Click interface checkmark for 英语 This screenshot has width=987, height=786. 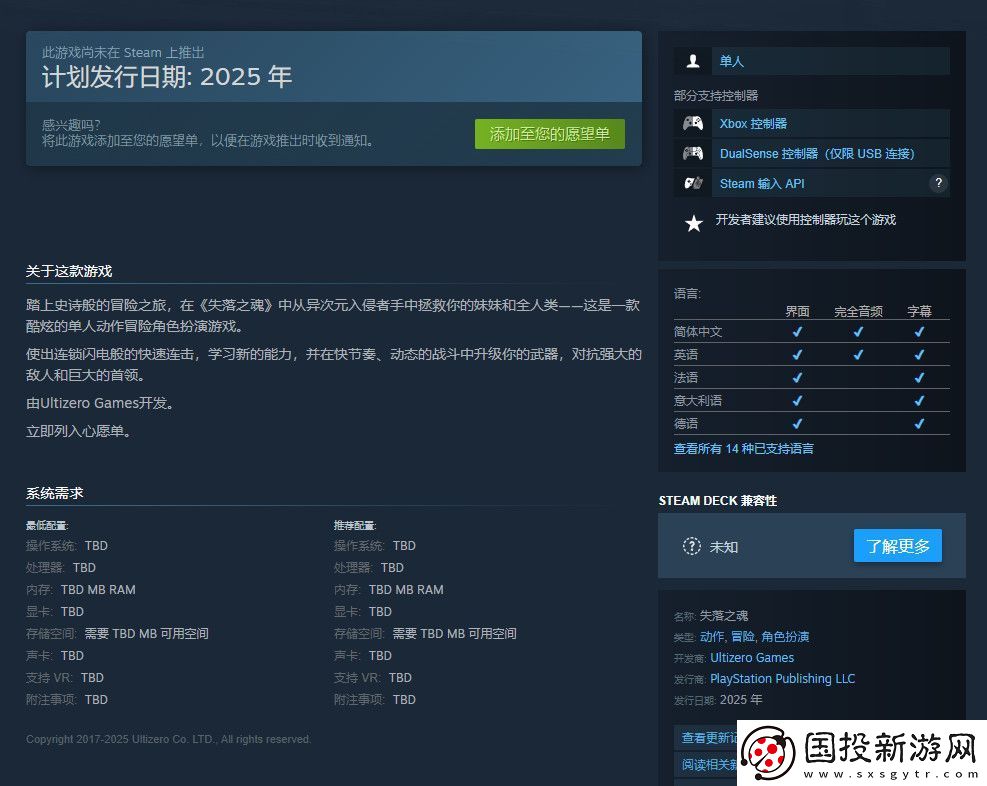pyautogui.click(x=797, y=355)
